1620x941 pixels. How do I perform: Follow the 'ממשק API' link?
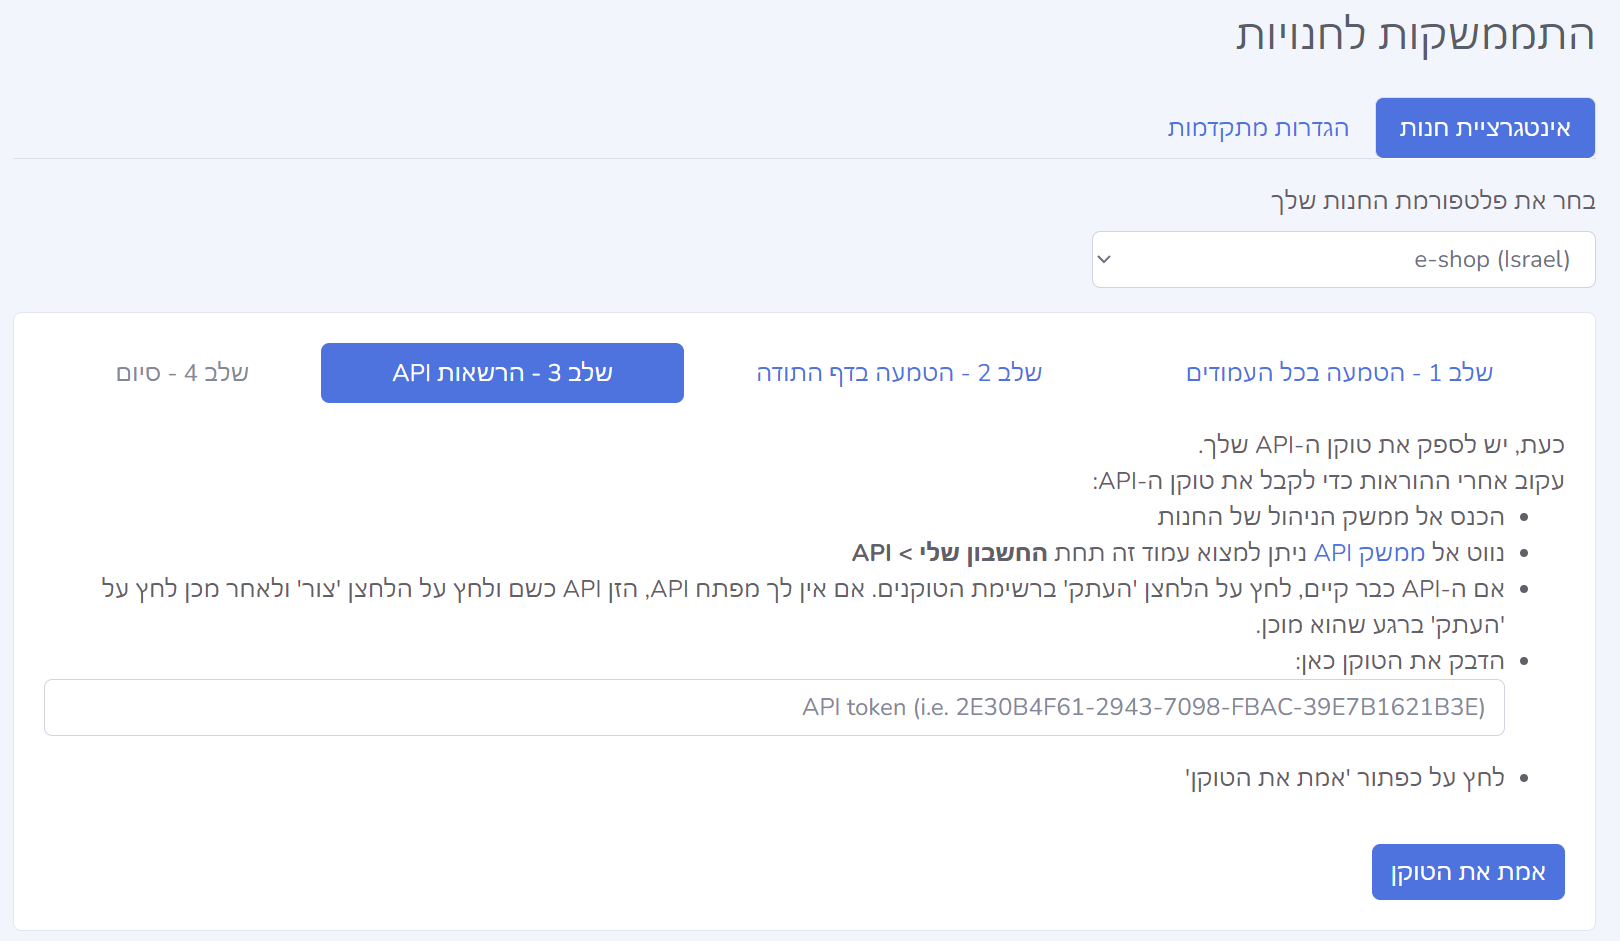(x=1369, y=553)
